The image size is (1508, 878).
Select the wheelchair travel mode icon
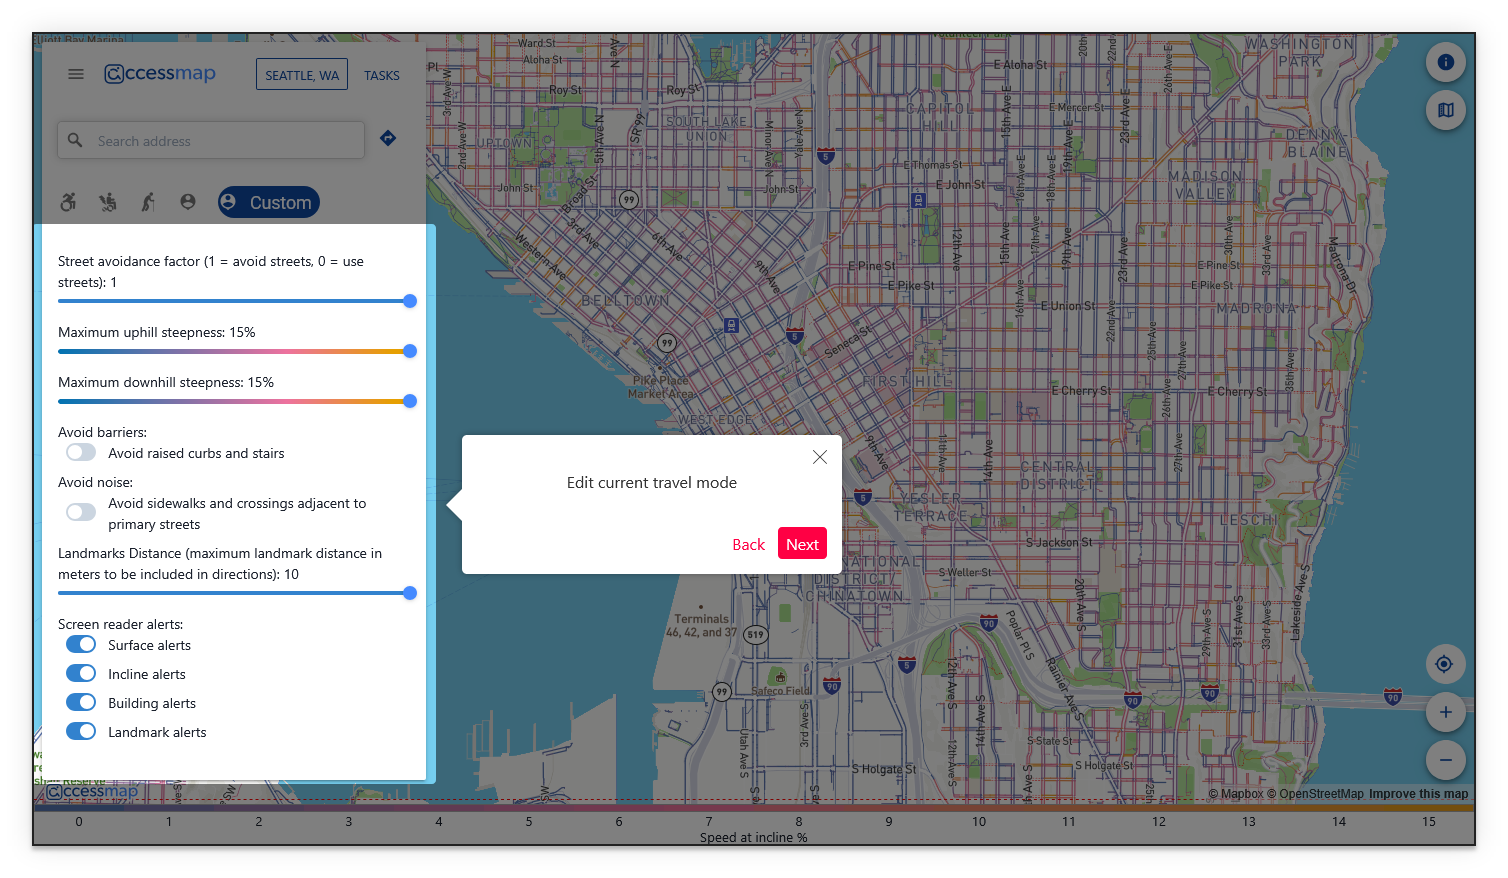[68, 203]
